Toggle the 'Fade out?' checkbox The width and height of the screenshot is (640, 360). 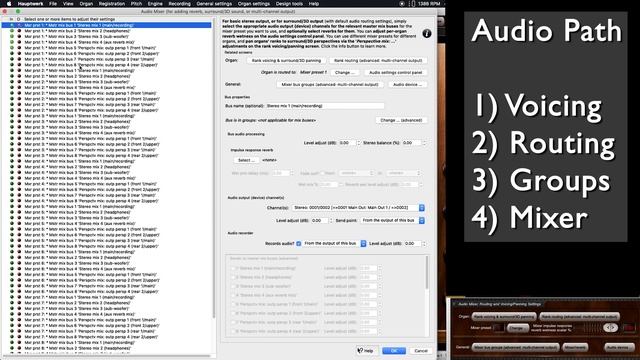(x=322, y=173)
